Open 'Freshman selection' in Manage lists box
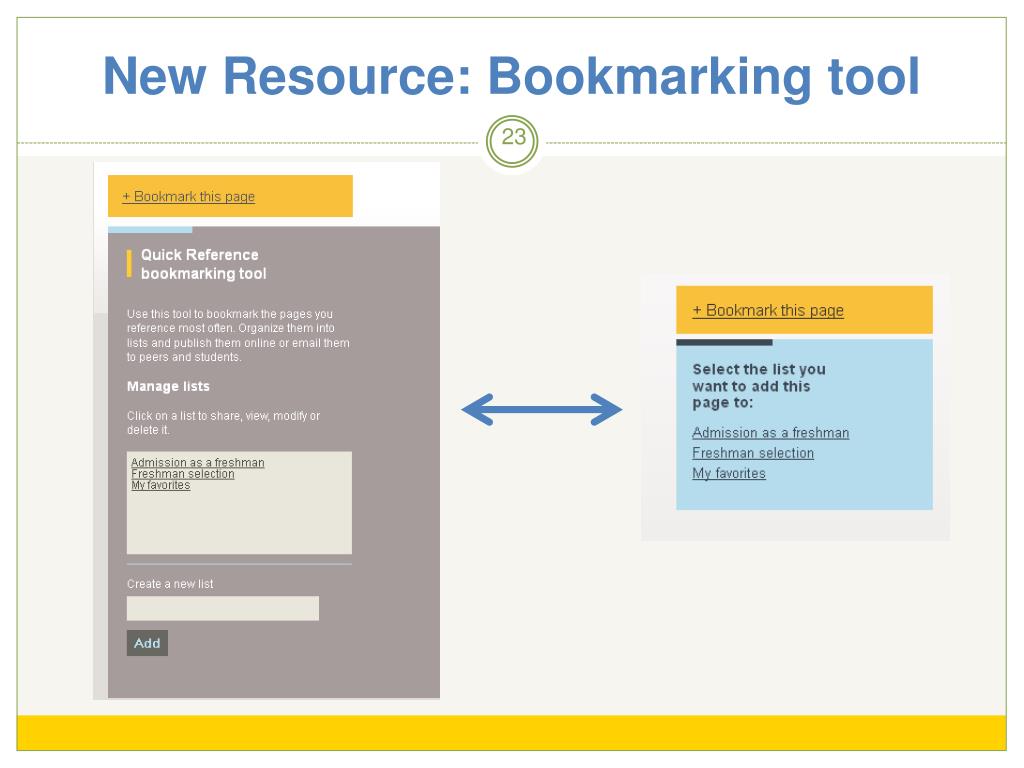 click(x=183, y=473)
